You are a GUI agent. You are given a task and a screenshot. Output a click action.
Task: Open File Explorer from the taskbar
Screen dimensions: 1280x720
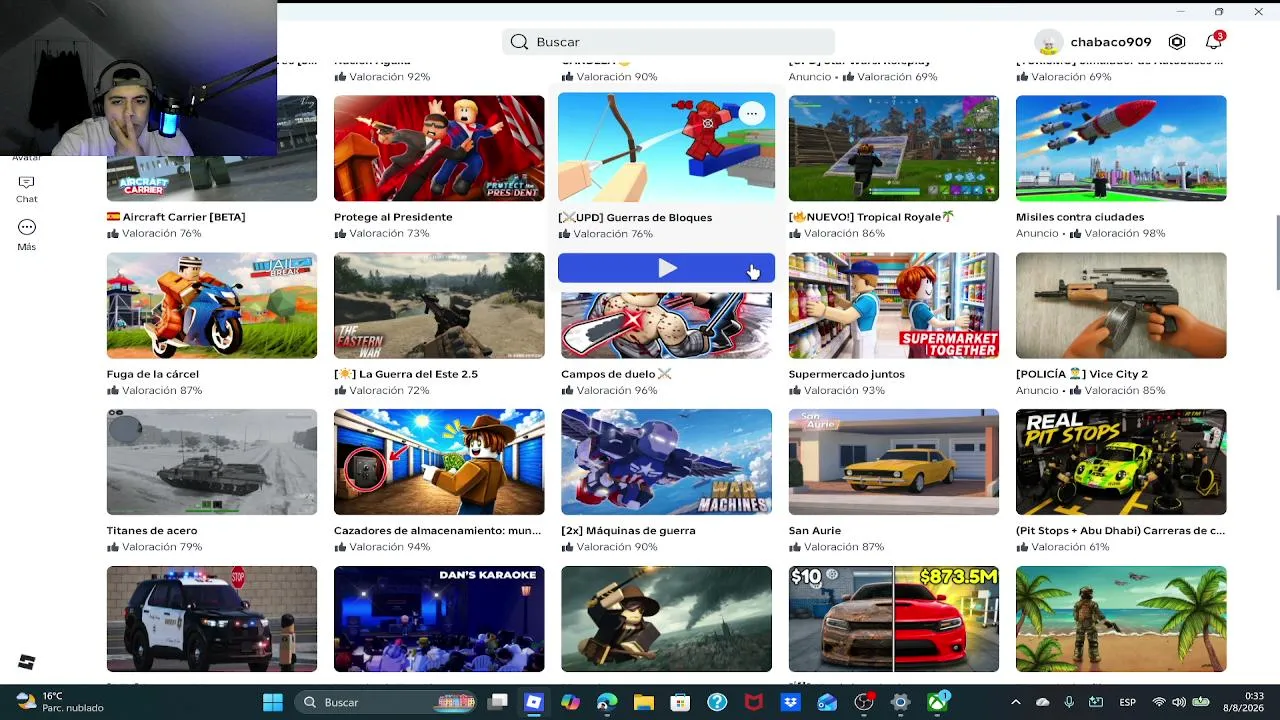[x=644, y=702]
